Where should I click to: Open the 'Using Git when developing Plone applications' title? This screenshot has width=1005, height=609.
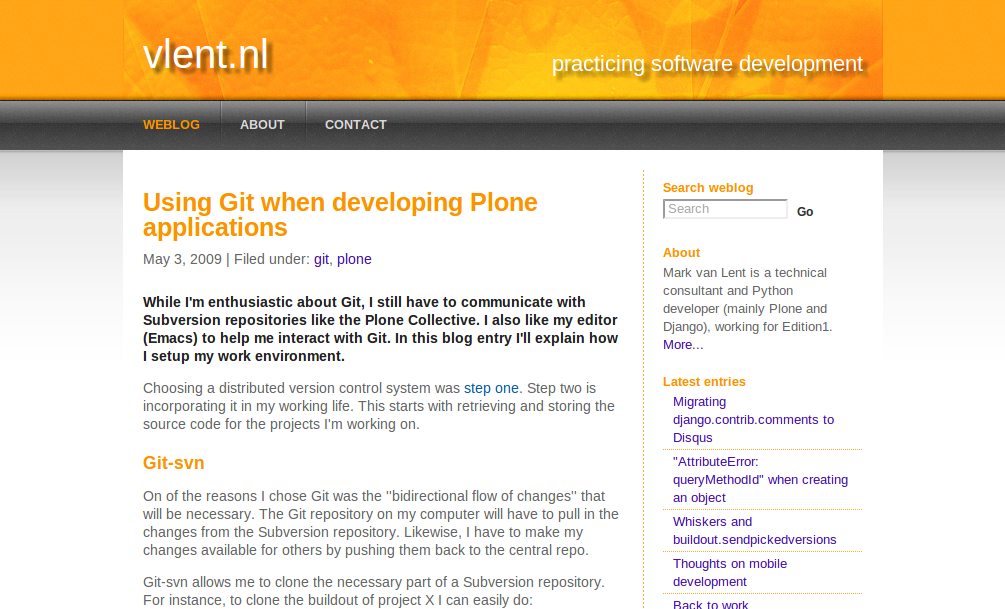click(340, 215)
